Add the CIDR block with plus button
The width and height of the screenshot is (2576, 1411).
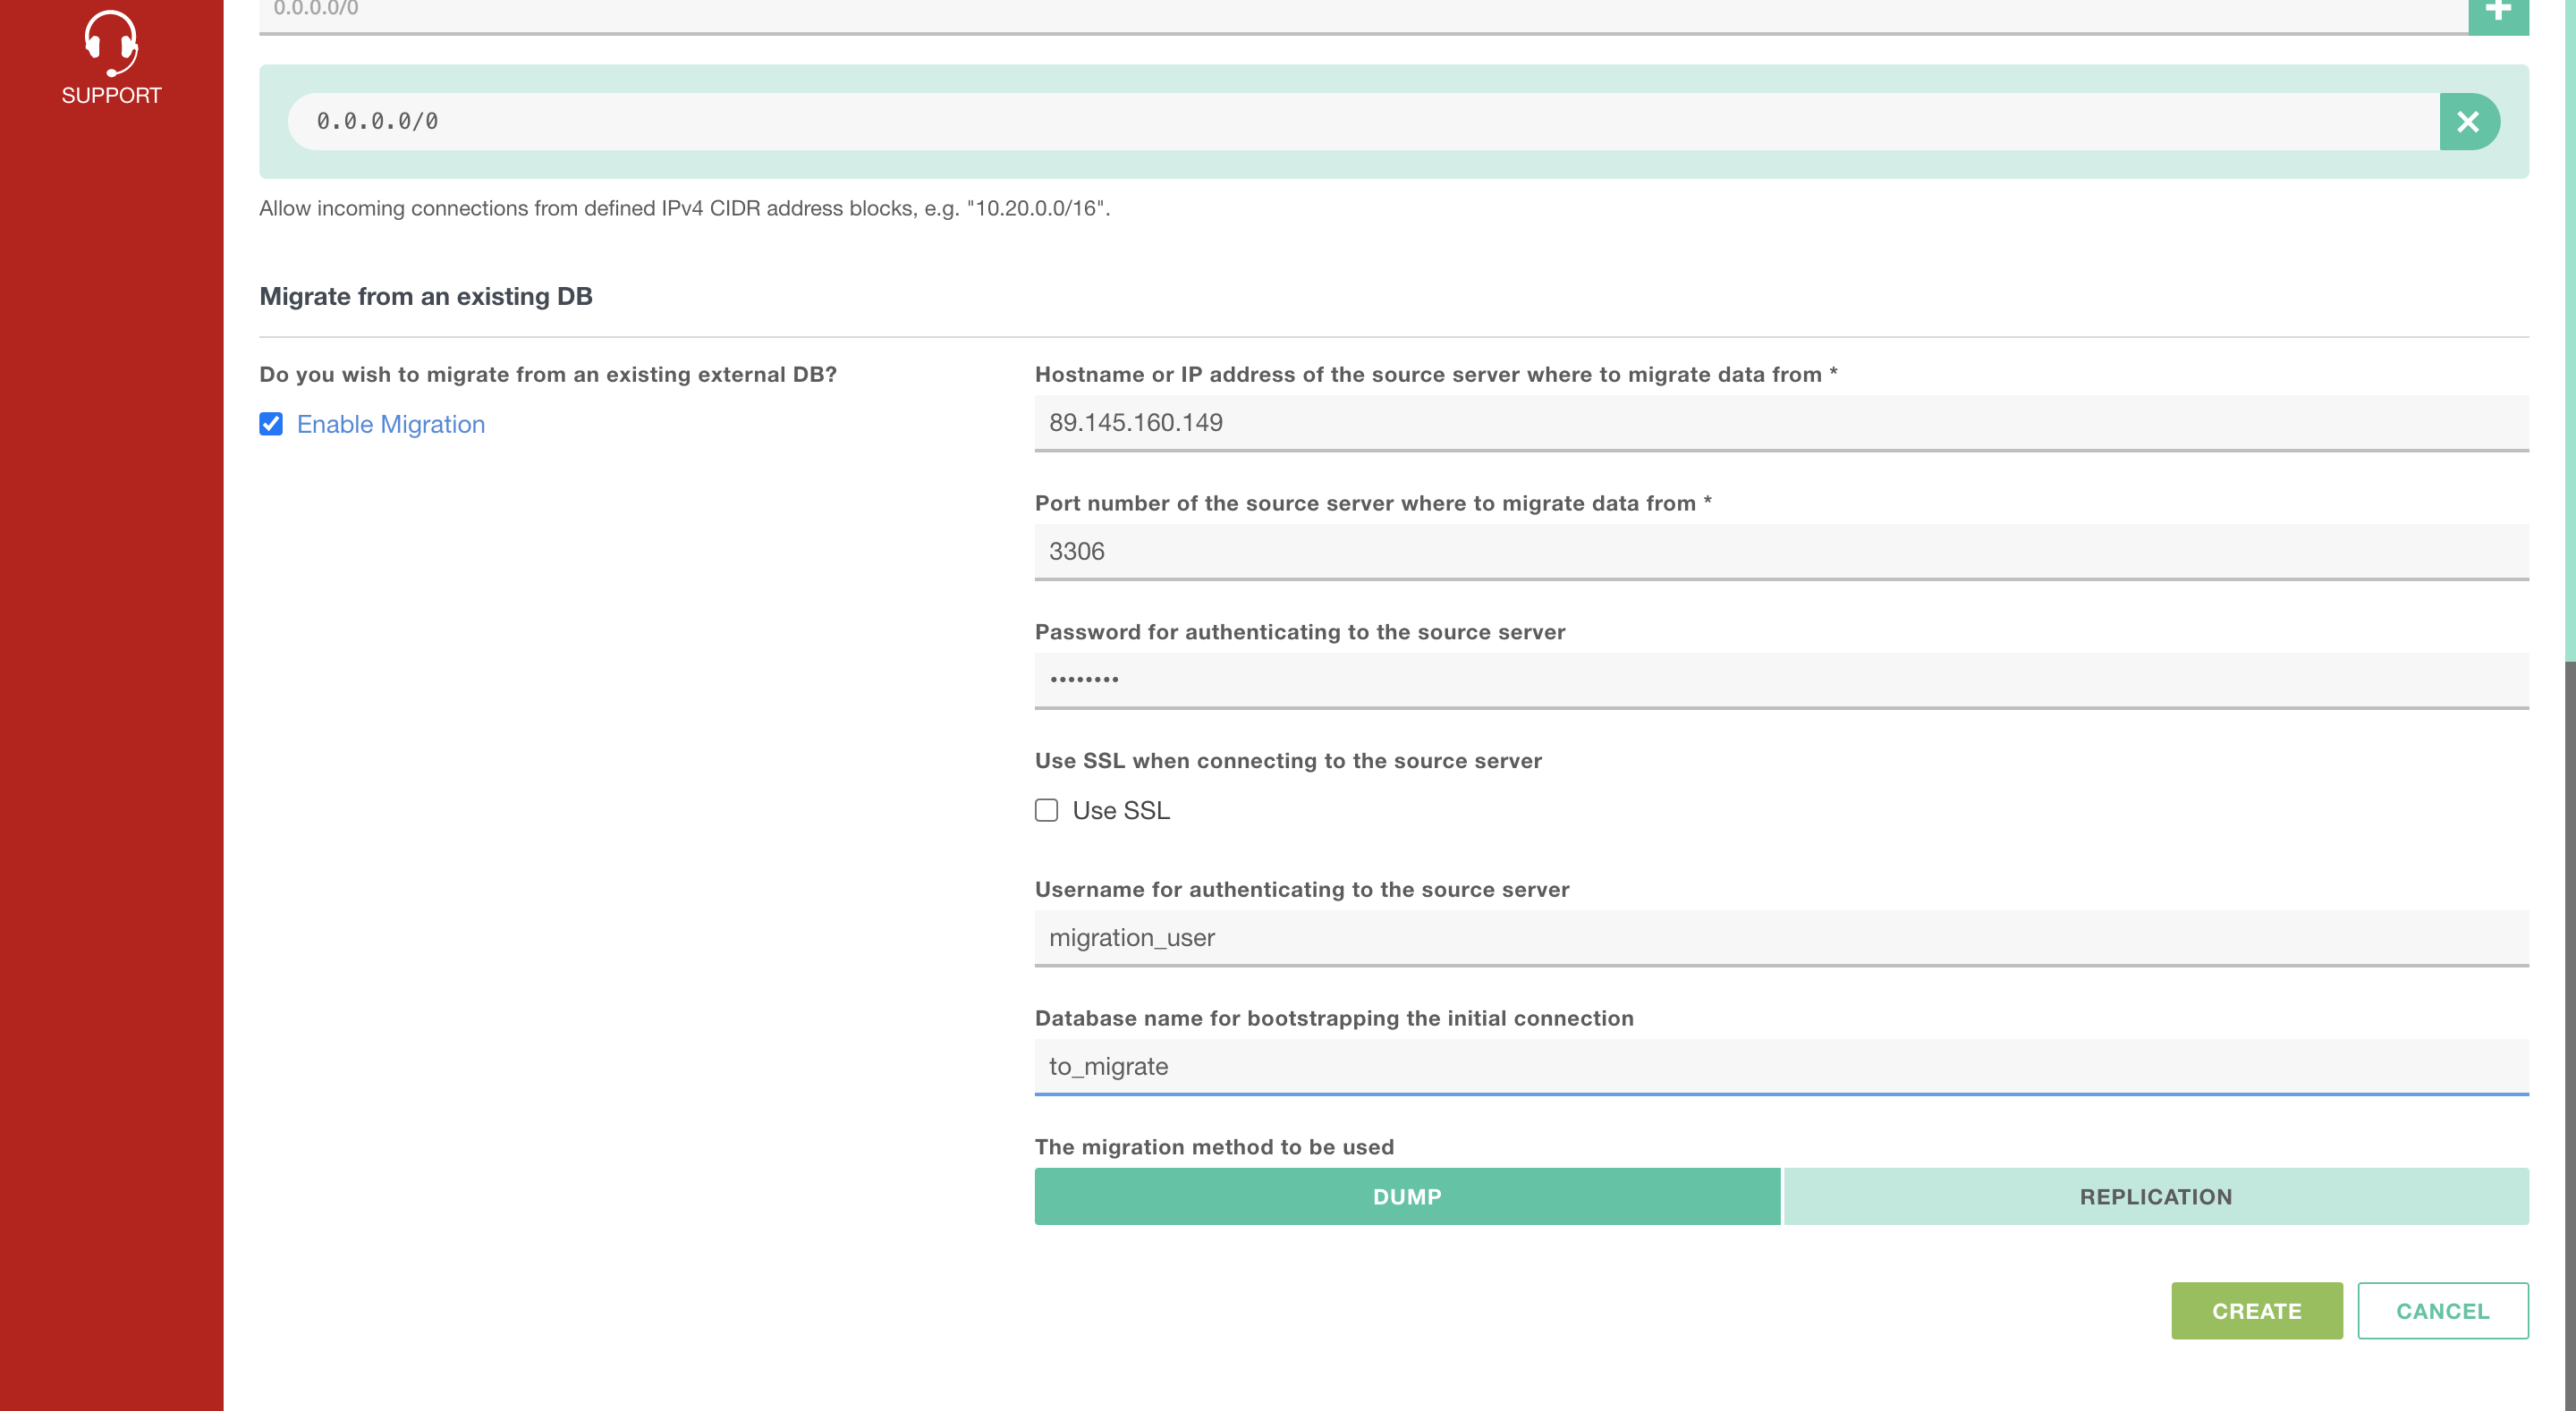tap(2498, 16)
